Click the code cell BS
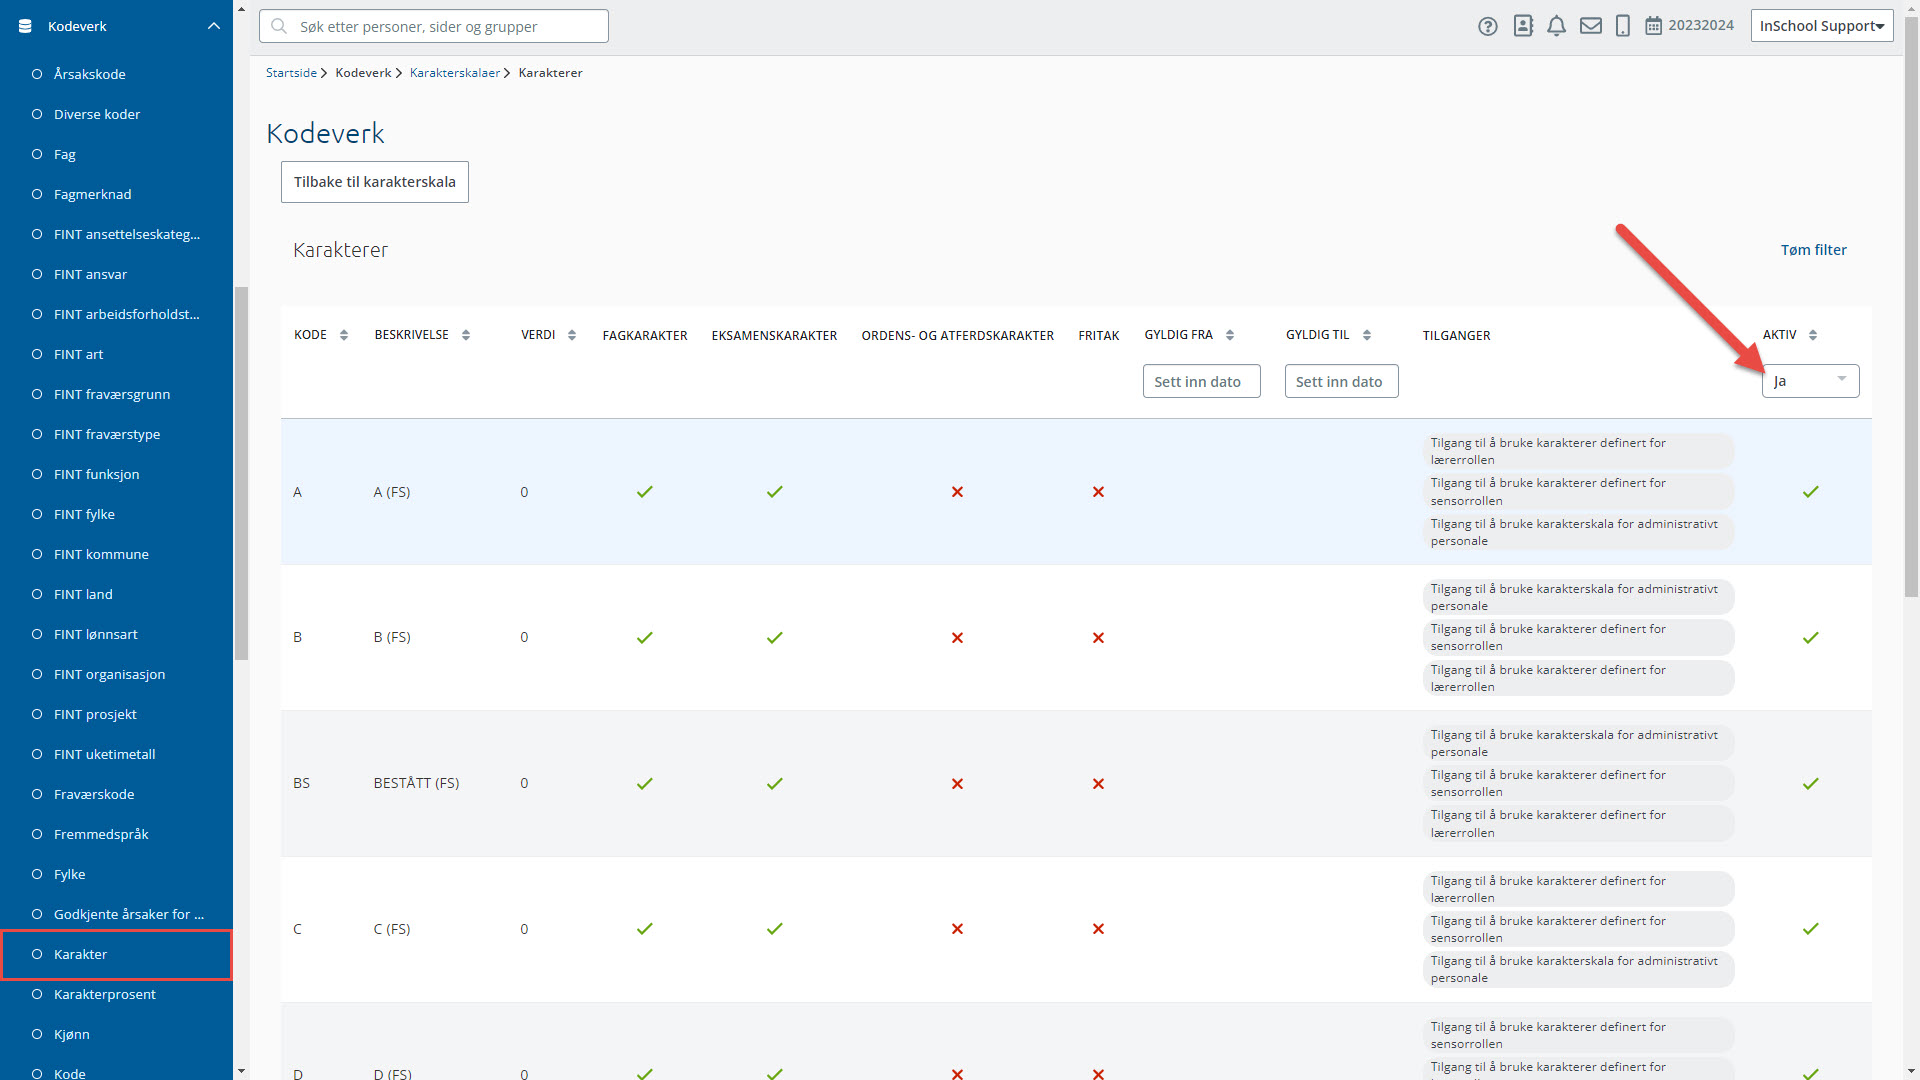 [301, 784]
